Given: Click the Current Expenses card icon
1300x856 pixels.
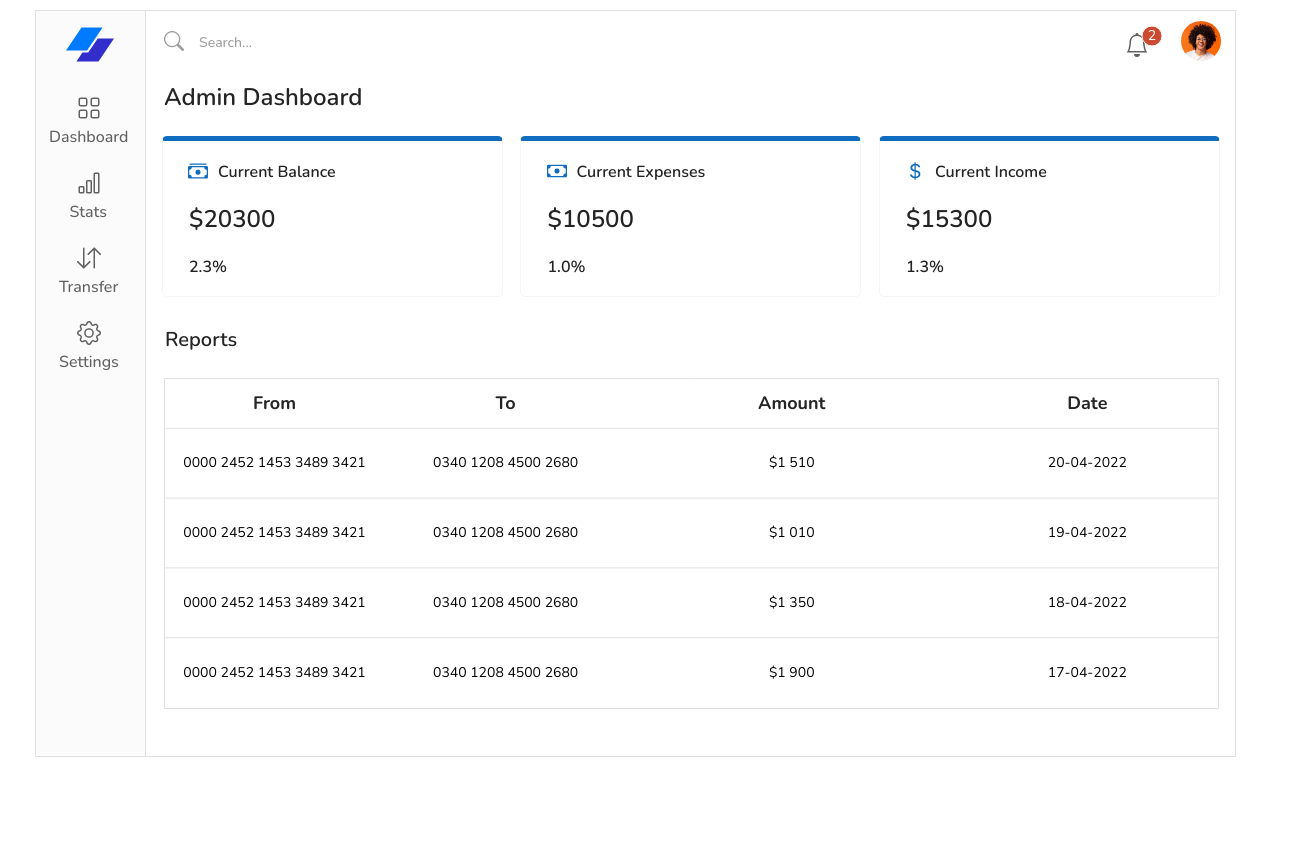Looking at the screenshot, I should 556,171.
